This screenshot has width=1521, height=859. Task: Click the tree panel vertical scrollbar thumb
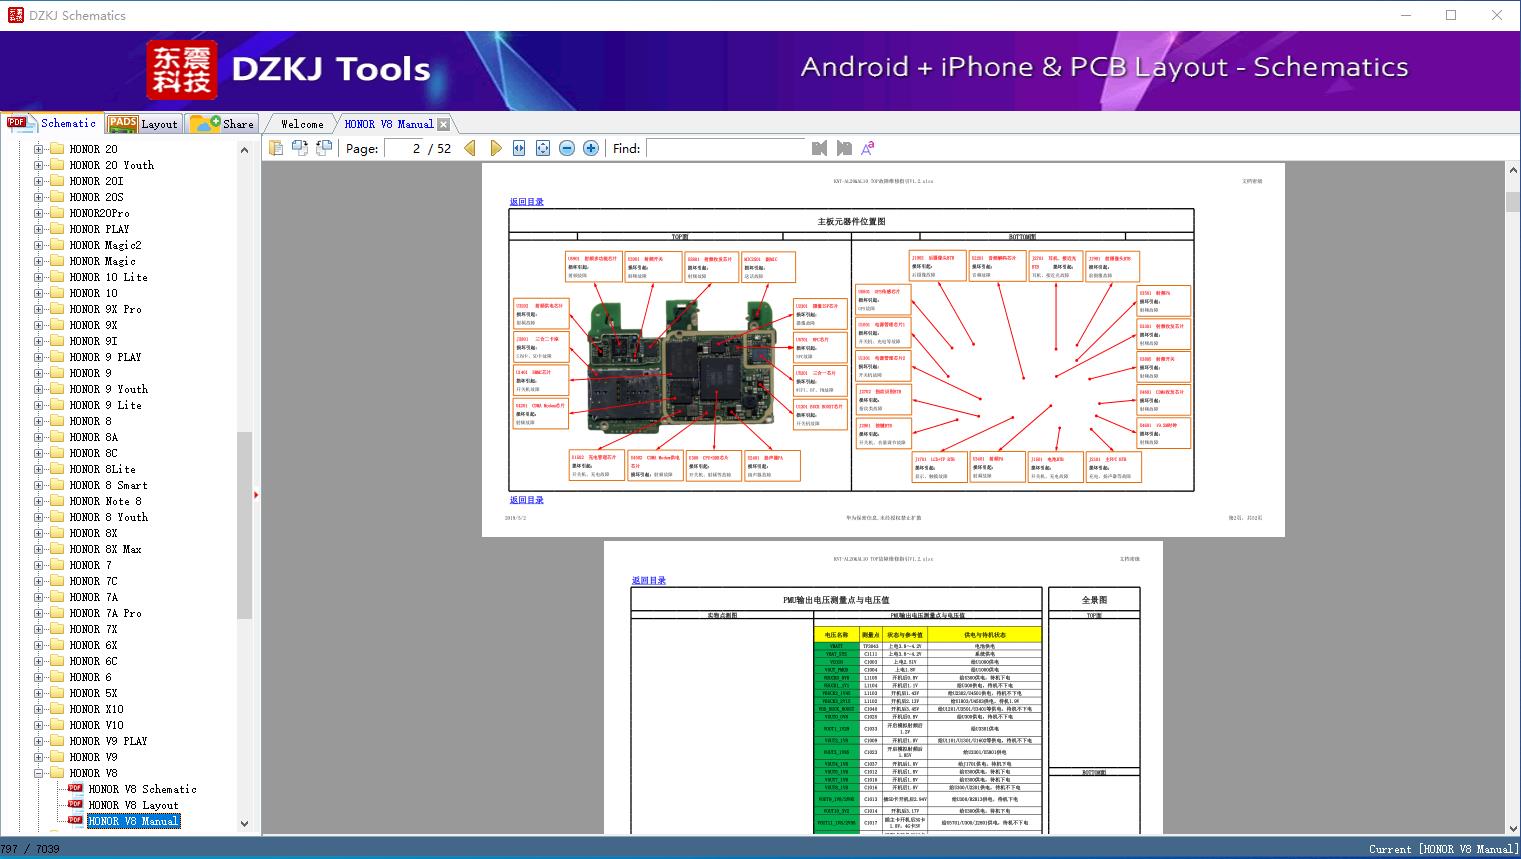pyautogui.click(x=244, y=525)
